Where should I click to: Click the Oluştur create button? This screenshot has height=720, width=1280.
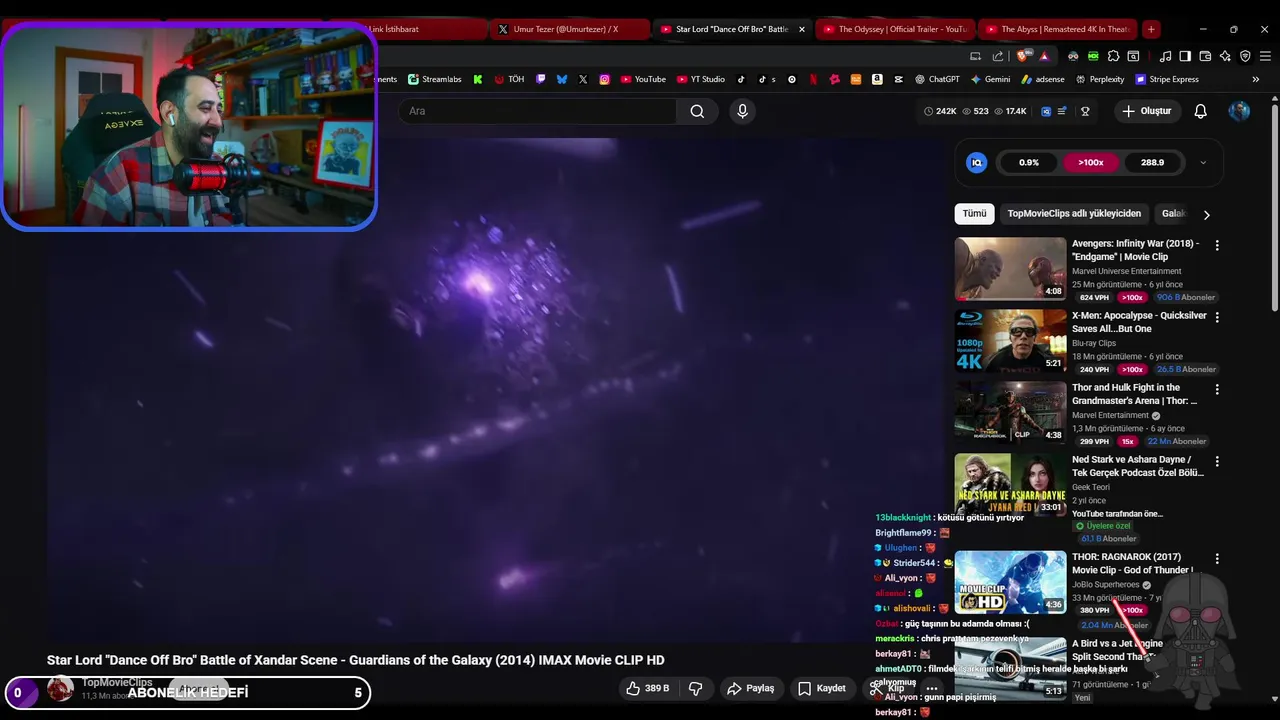(1146, 111)
